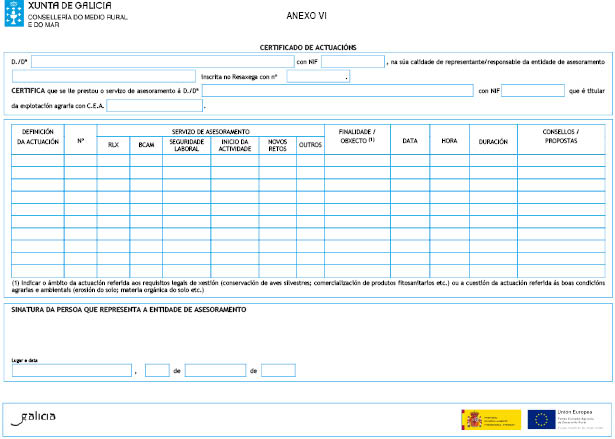Click the galicia logo in the footer
The height and width of the screenshot is (439, 615).
tap(34, 416)
